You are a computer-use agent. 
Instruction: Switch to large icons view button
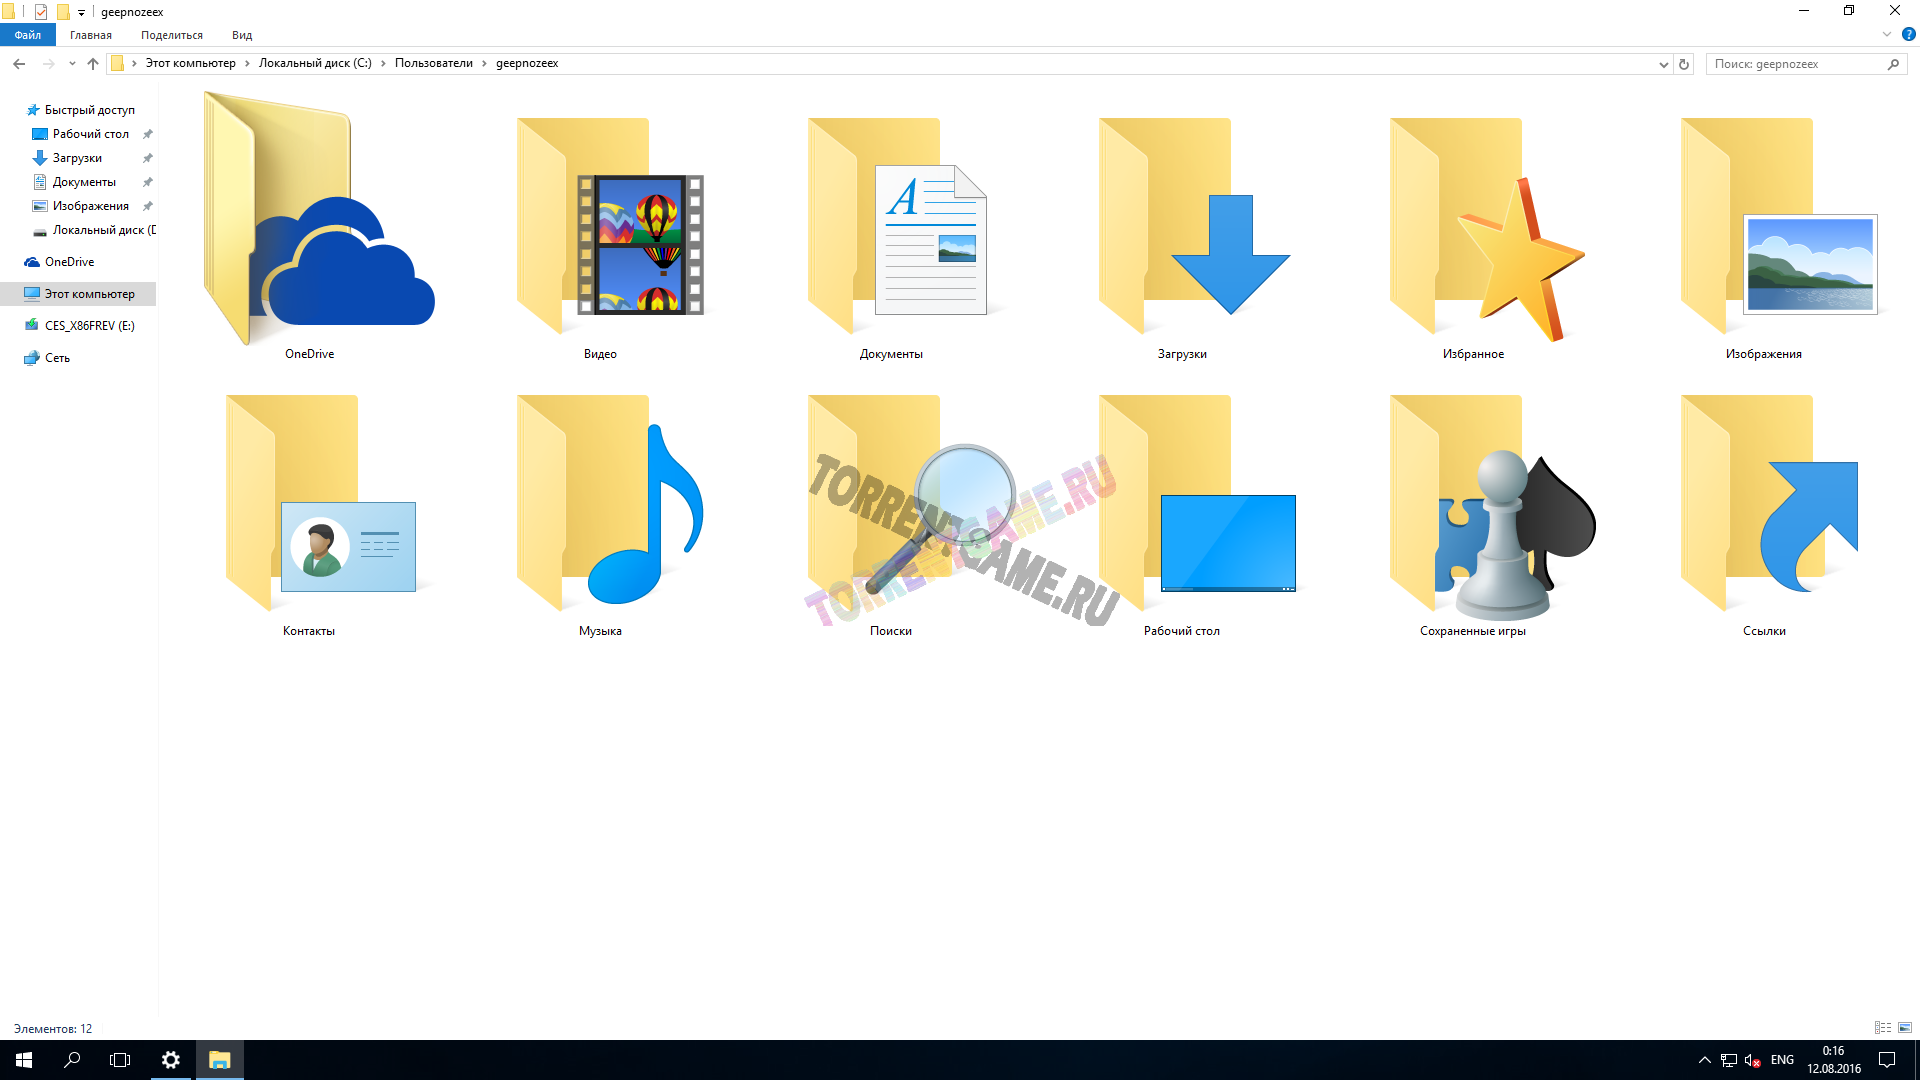pos(1905,1028)
